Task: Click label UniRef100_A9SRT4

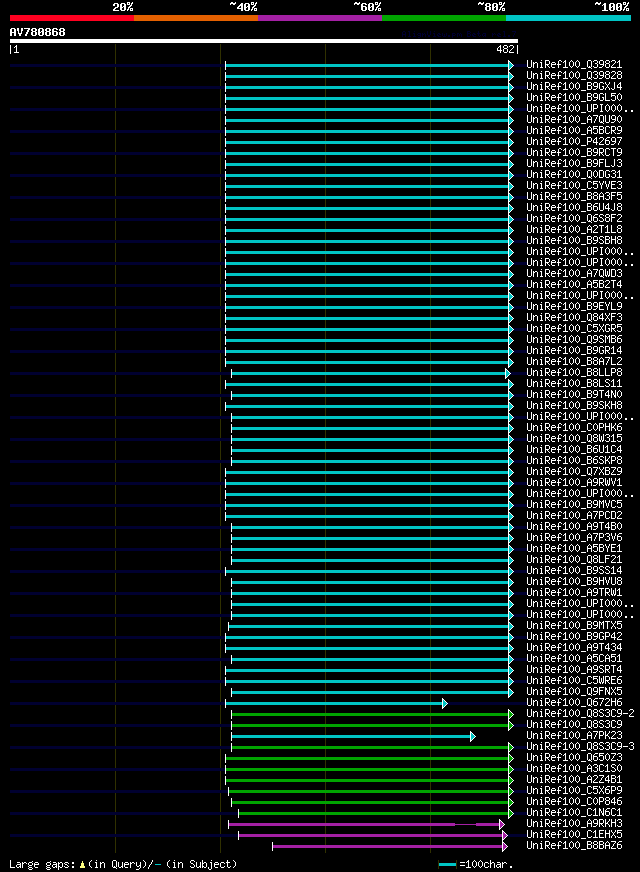Action: 574,670
